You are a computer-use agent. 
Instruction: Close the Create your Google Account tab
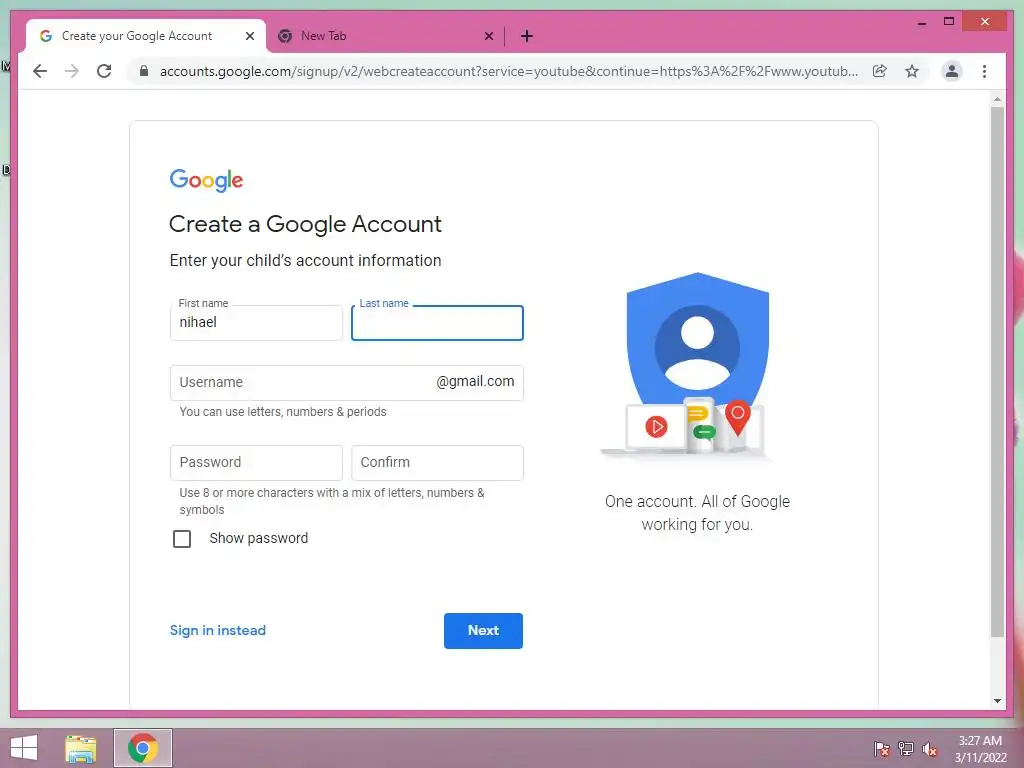tap(249, 36)
